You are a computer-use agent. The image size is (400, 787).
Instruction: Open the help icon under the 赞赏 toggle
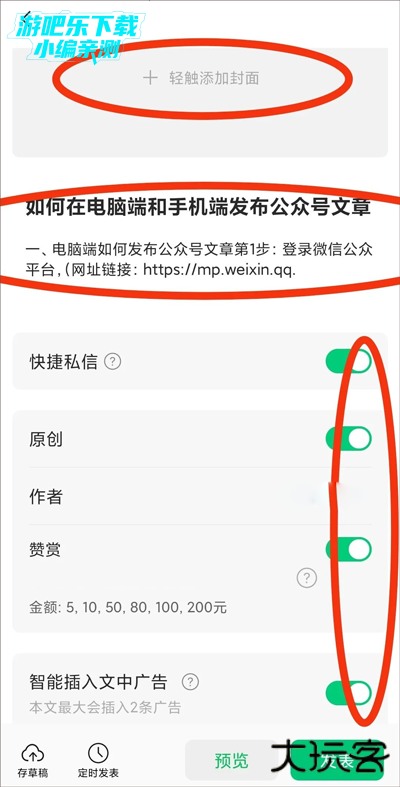[x=307, y=578]
